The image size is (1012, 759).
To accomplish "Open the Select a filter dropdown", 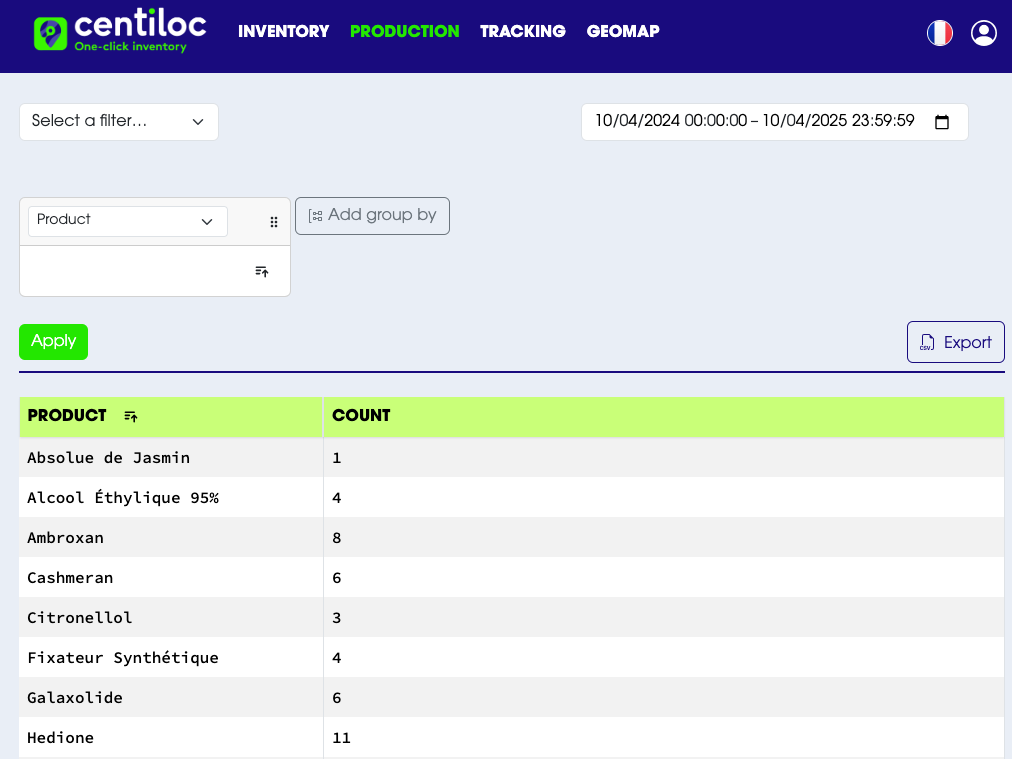I will 119,122.
